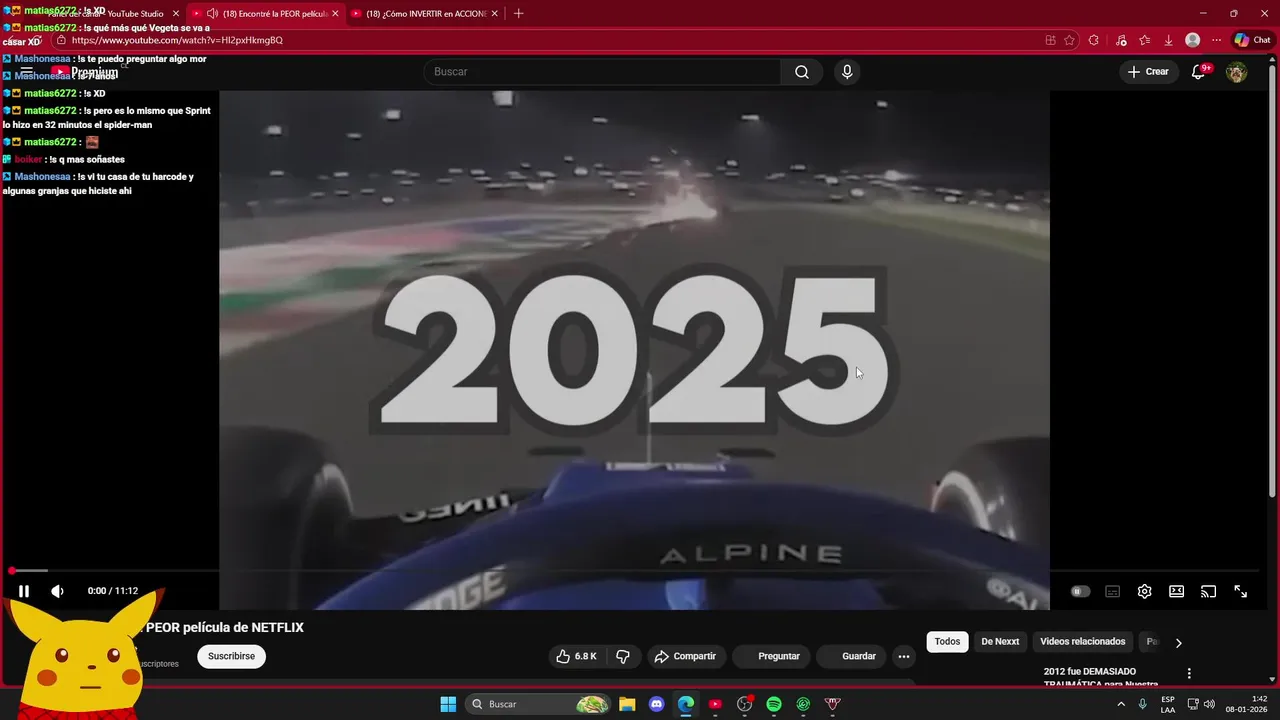This screenshot has width=1280, height=720.
Task: Open Discord from the taskbar
Action: (656, 704)
